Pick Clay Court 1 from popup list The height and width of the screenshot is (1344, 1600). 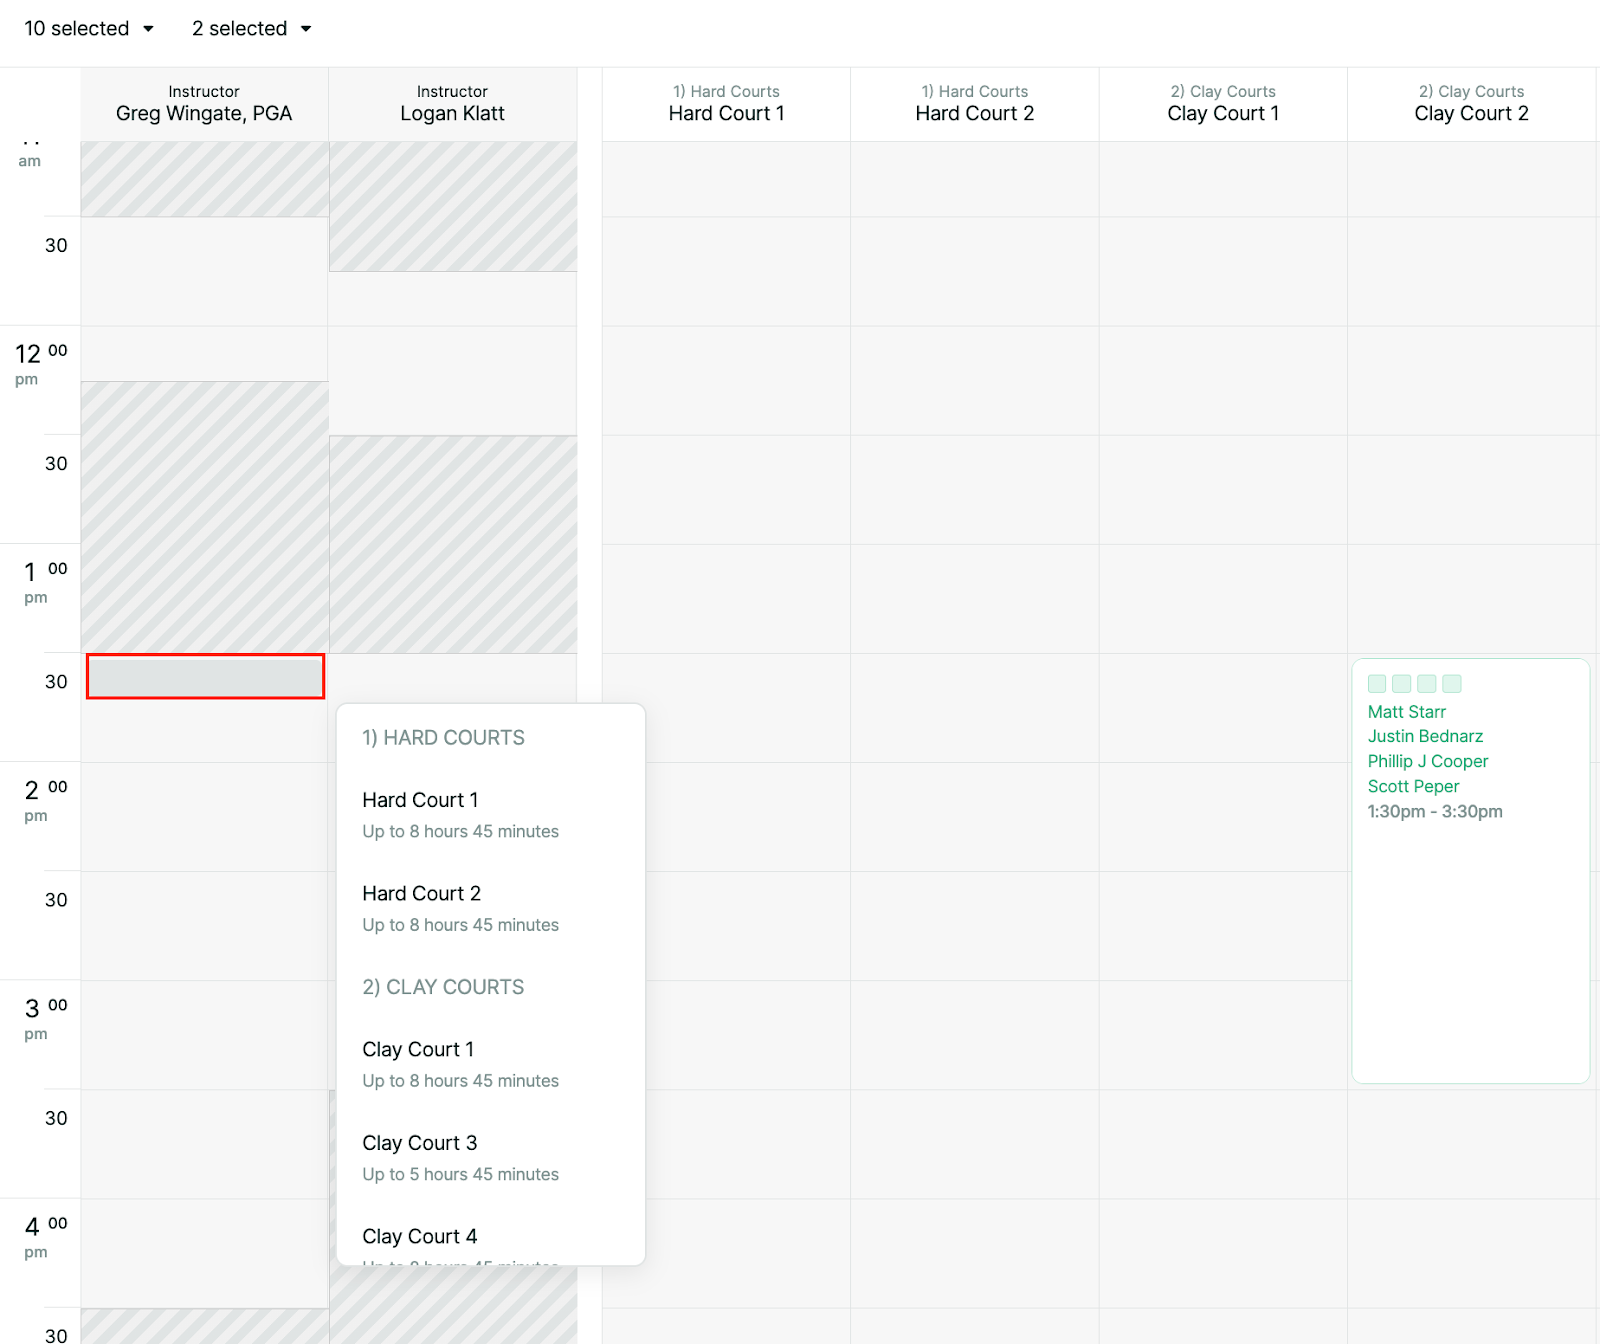pyautogui.click(x=460, y=1064)
